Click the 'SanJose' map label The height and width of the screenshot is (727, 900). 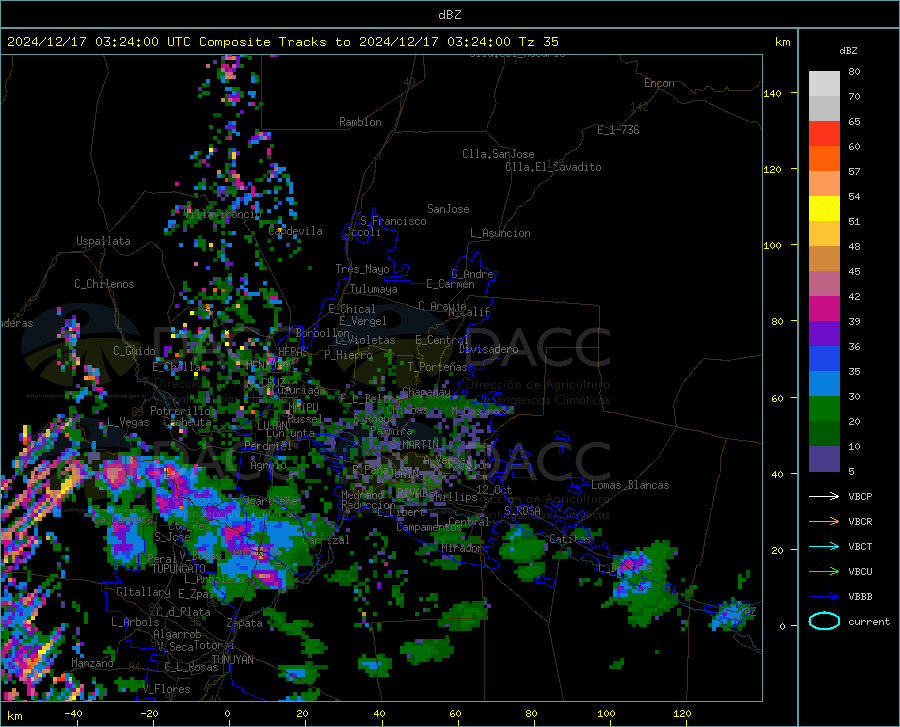(448, 209)
